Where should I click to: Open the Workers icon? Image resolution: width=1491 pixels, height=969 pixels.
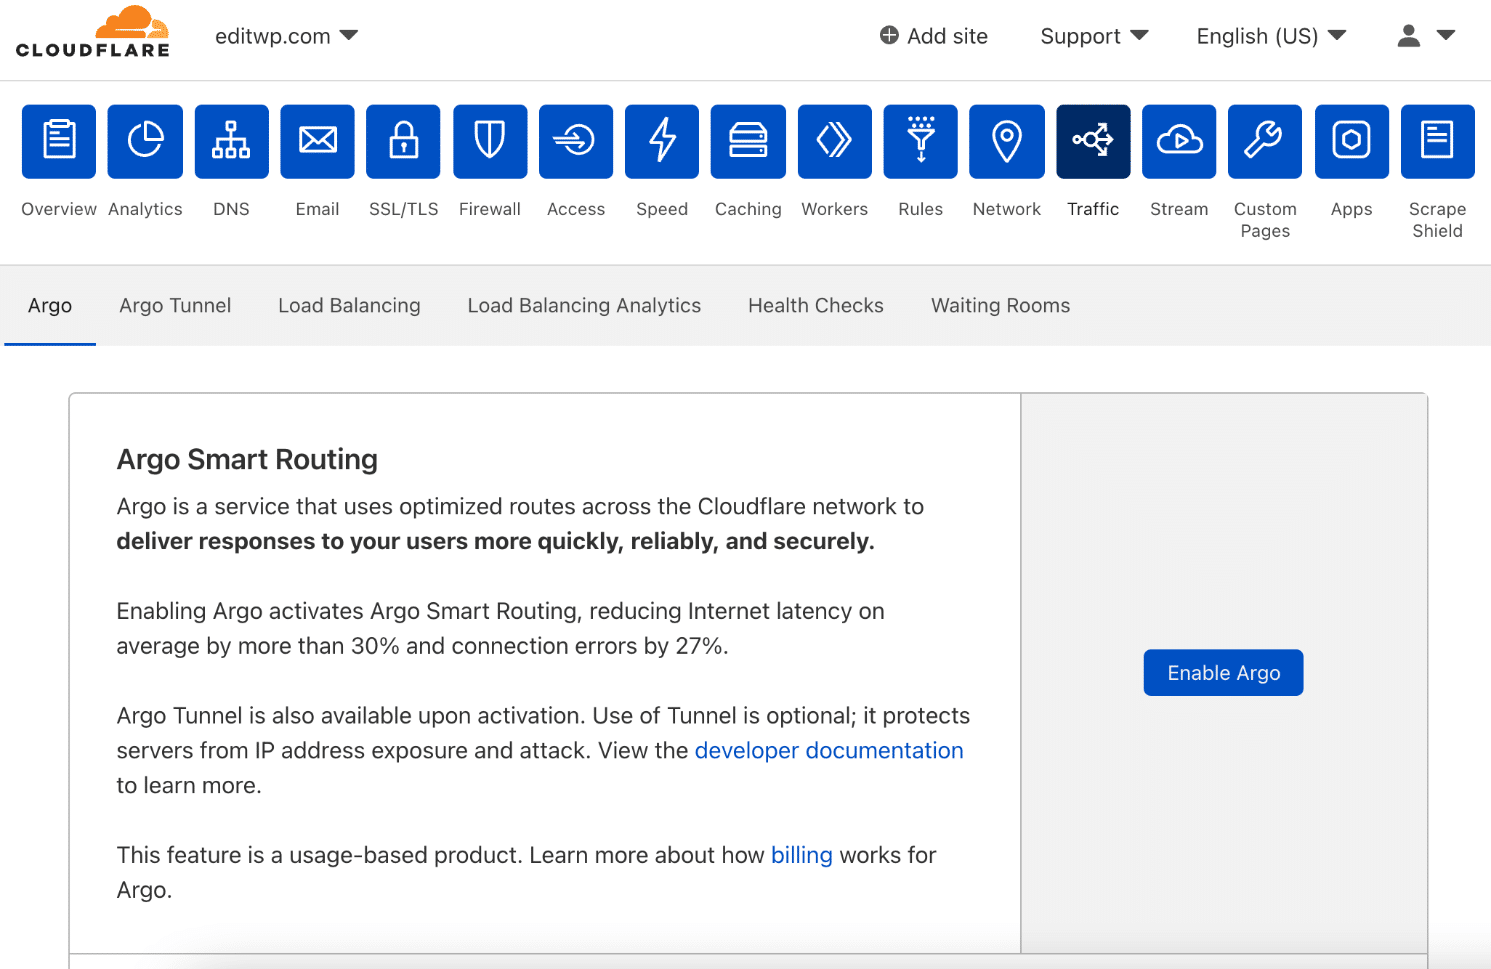coord(834,141)
